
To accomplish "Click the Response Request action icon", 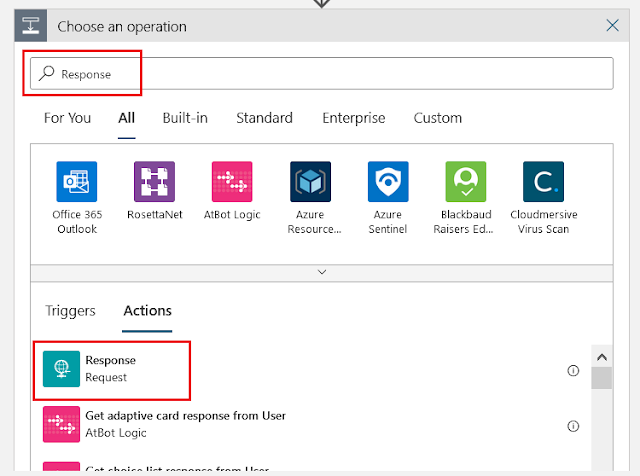I will click(x=61, y=369).
